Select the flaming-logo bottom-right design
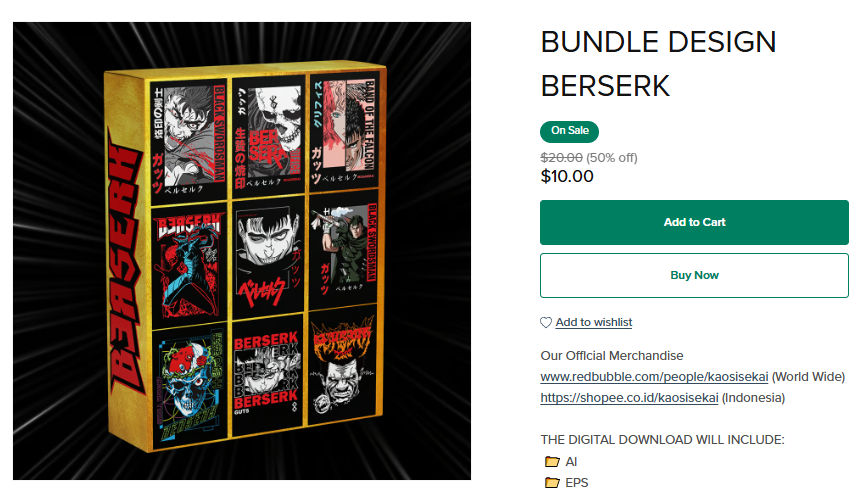Viewport: 859px width, 491px height. click(x=342, y=366)
